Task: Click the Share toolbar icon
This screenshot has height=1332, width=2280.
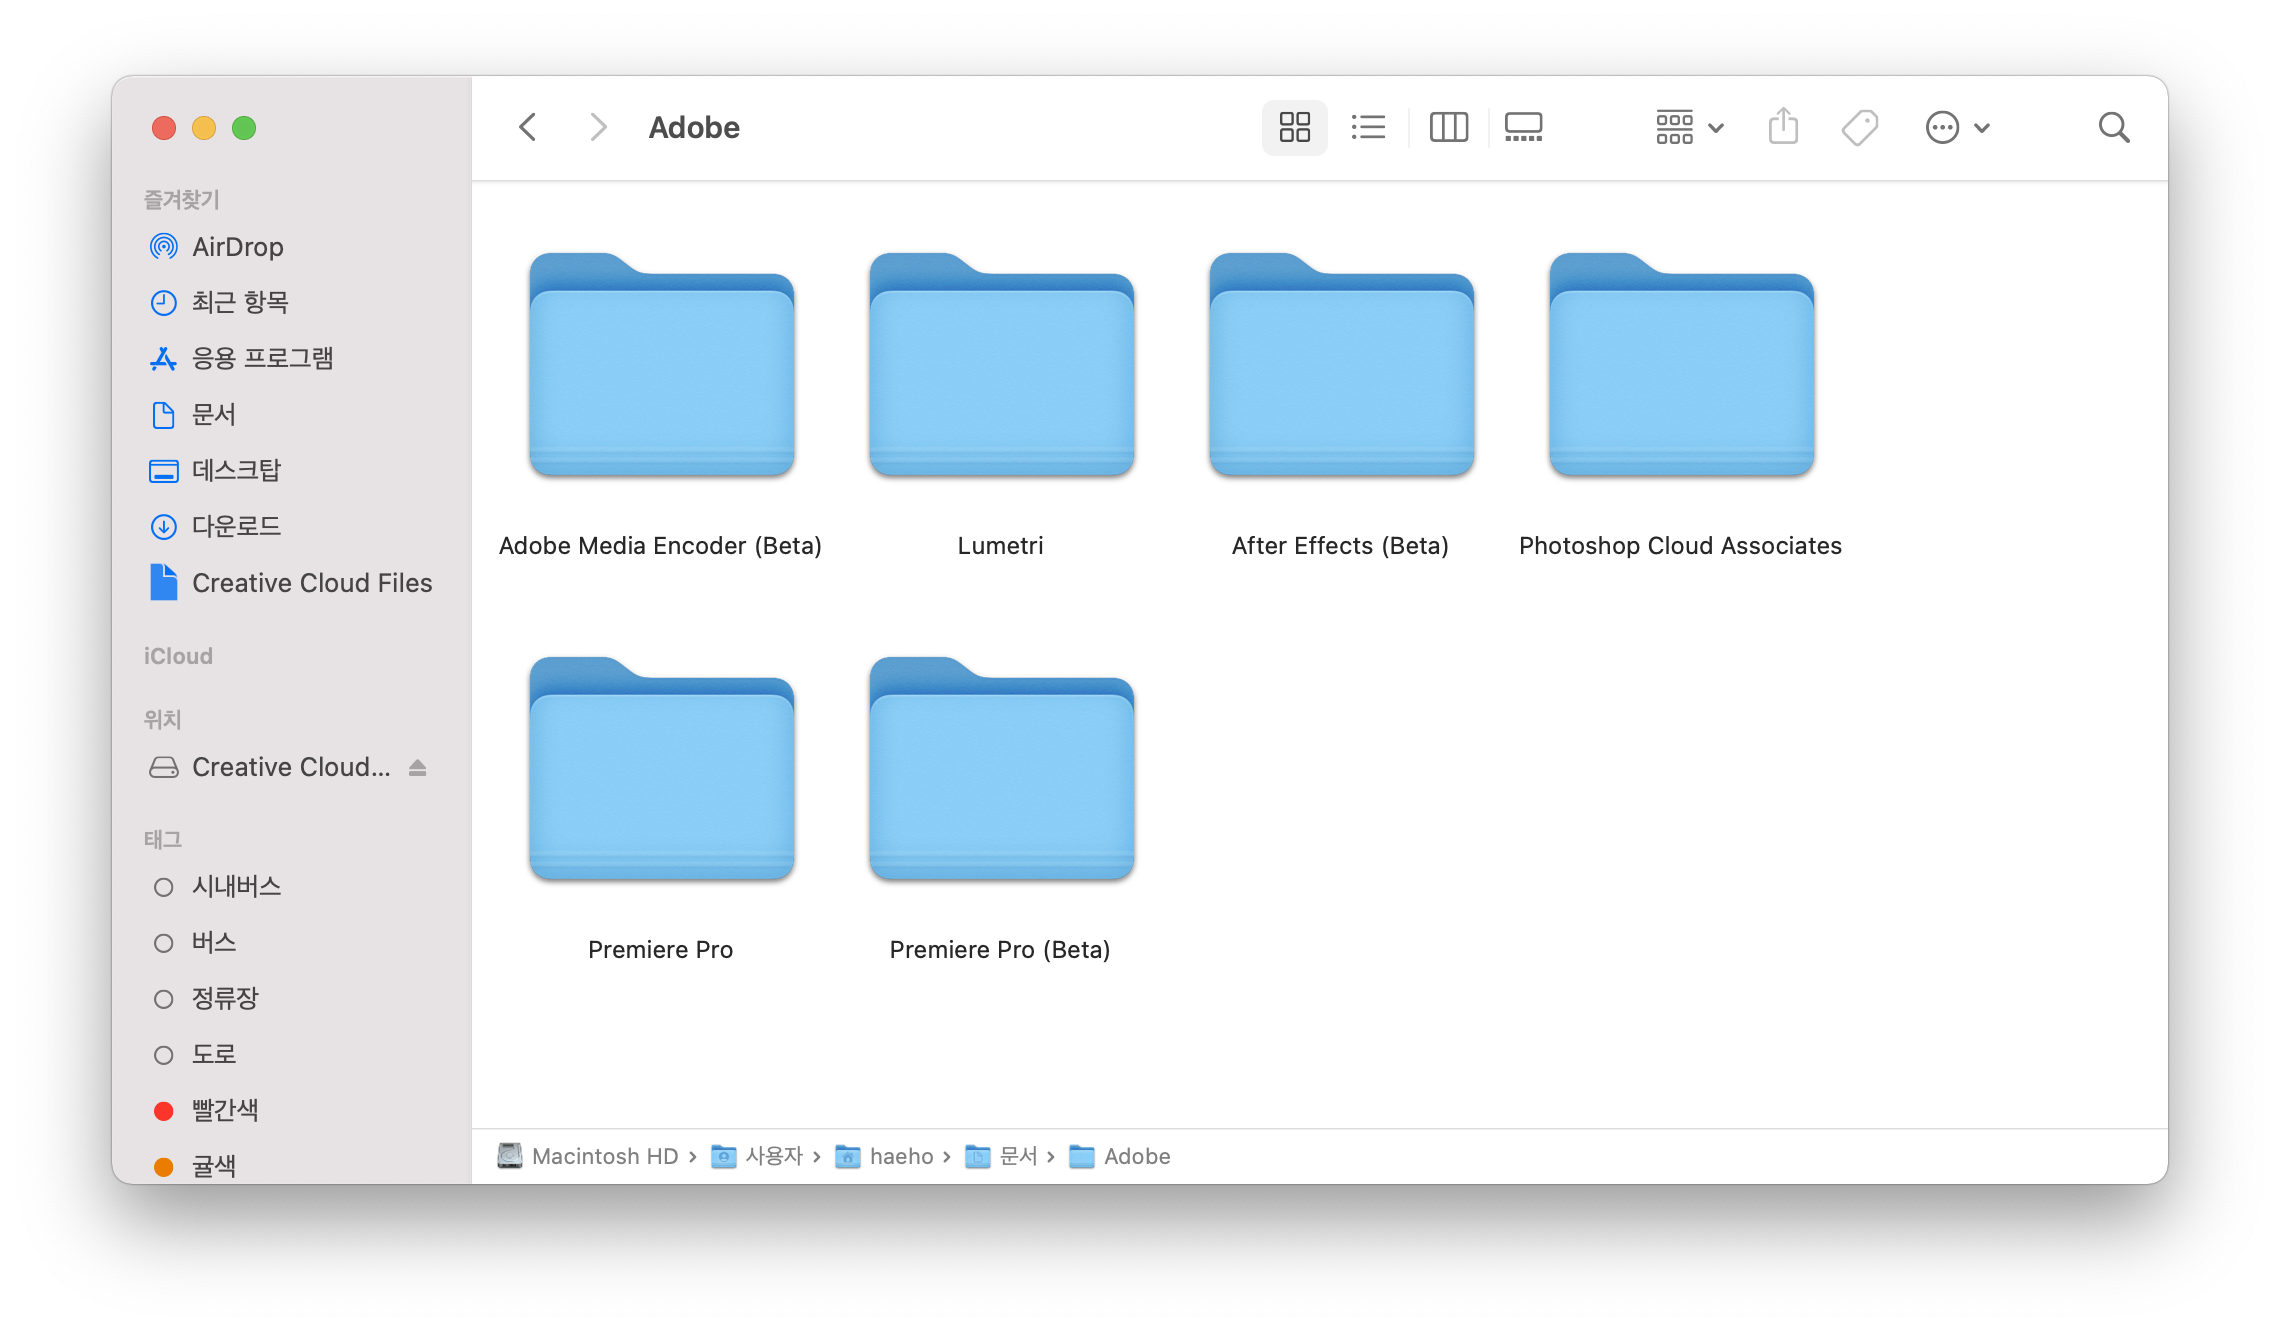Action: point(1783,127)
